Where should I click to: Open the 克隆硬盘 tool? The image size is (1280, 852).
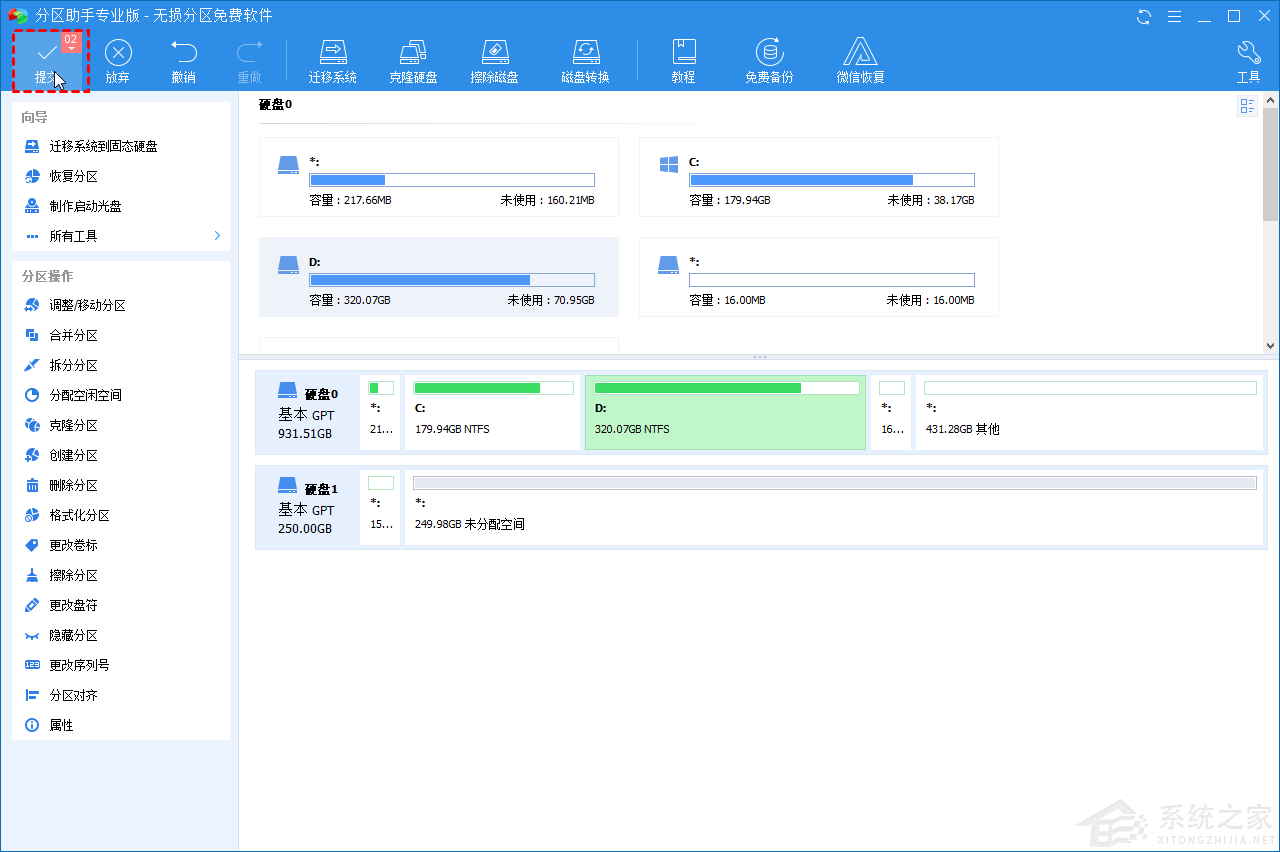click(413, 53)
